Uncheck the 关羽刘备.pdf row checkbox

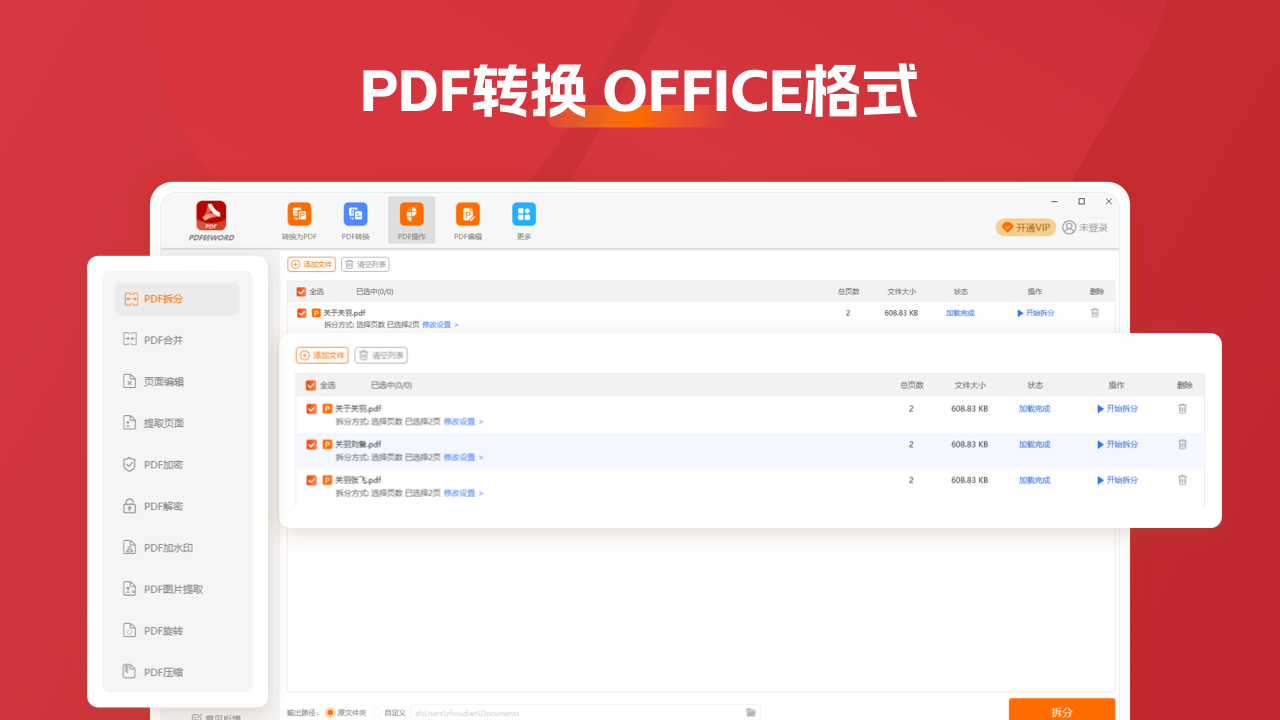click(310, 444)
